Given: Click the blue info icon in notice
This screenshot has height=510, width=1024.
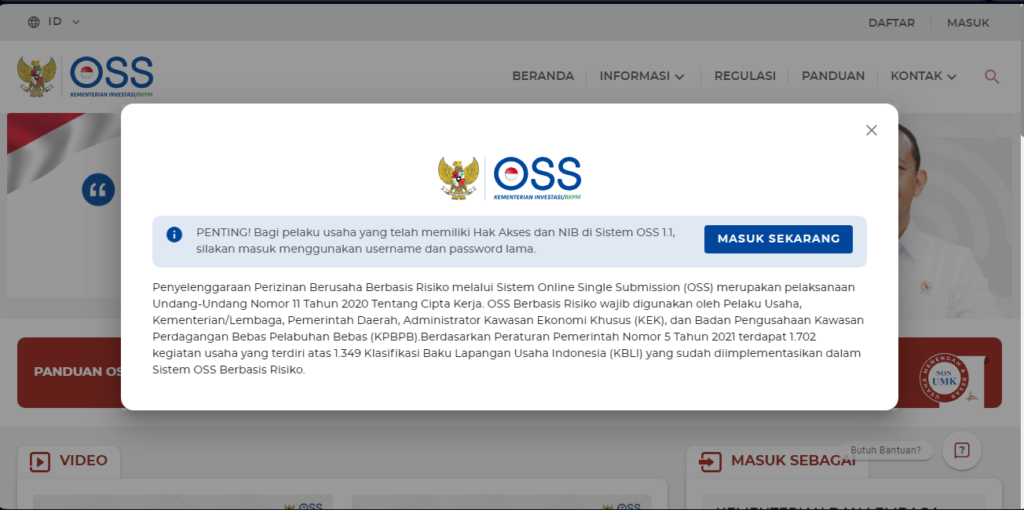Looking at the screenshot, I should (x=174, y=234).
